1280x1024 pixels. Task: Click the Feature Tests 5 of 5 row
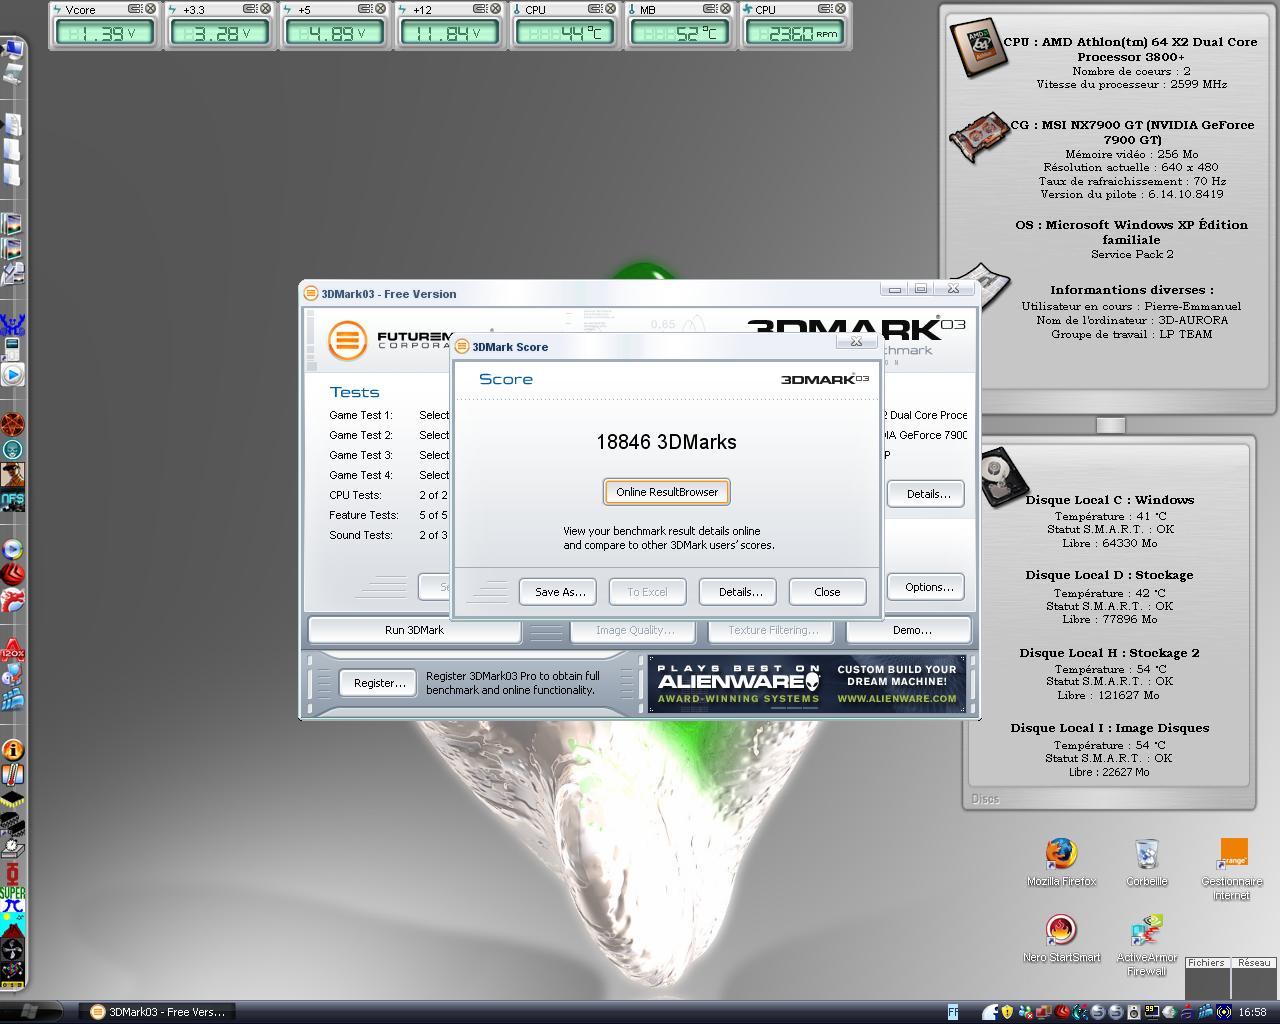tap(389, 515)
